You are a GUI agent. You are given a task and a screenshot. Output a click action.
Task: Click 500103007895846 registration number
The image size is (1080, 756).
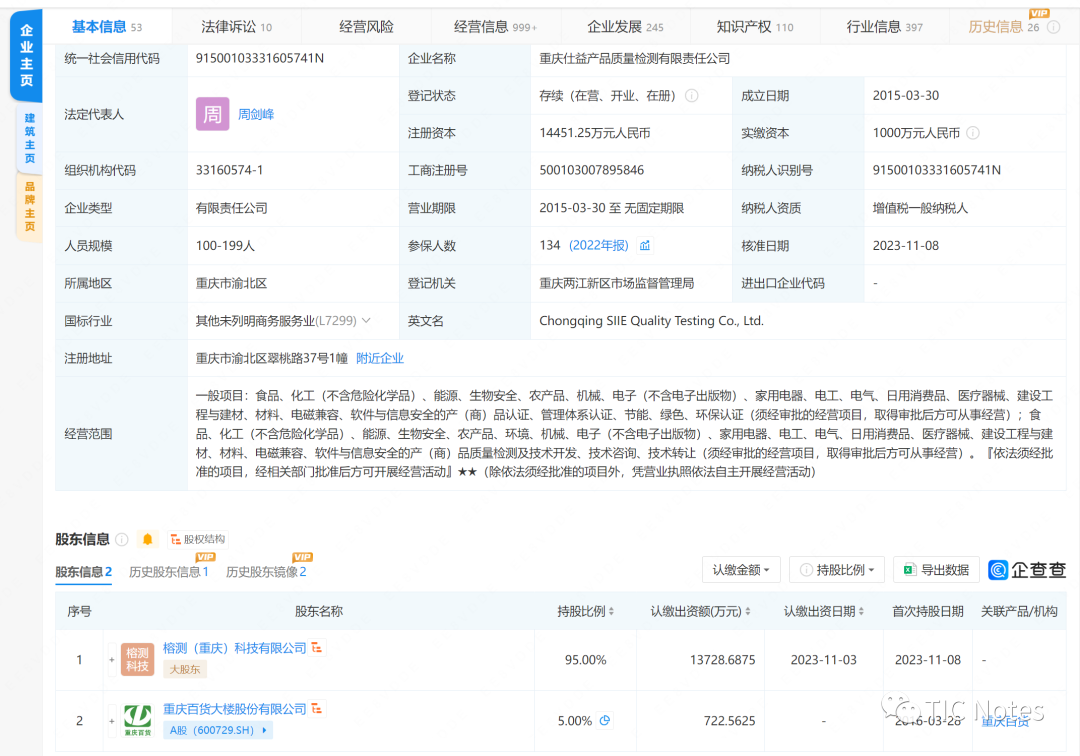click(x=592, y=170)
